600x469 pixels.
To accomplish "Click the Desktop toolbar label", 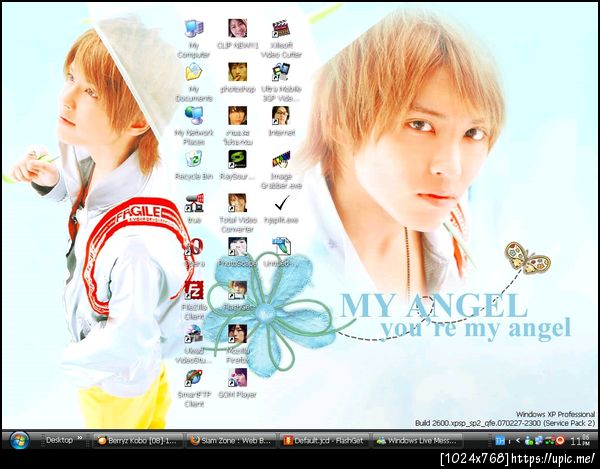I will [x=59, y=440].
